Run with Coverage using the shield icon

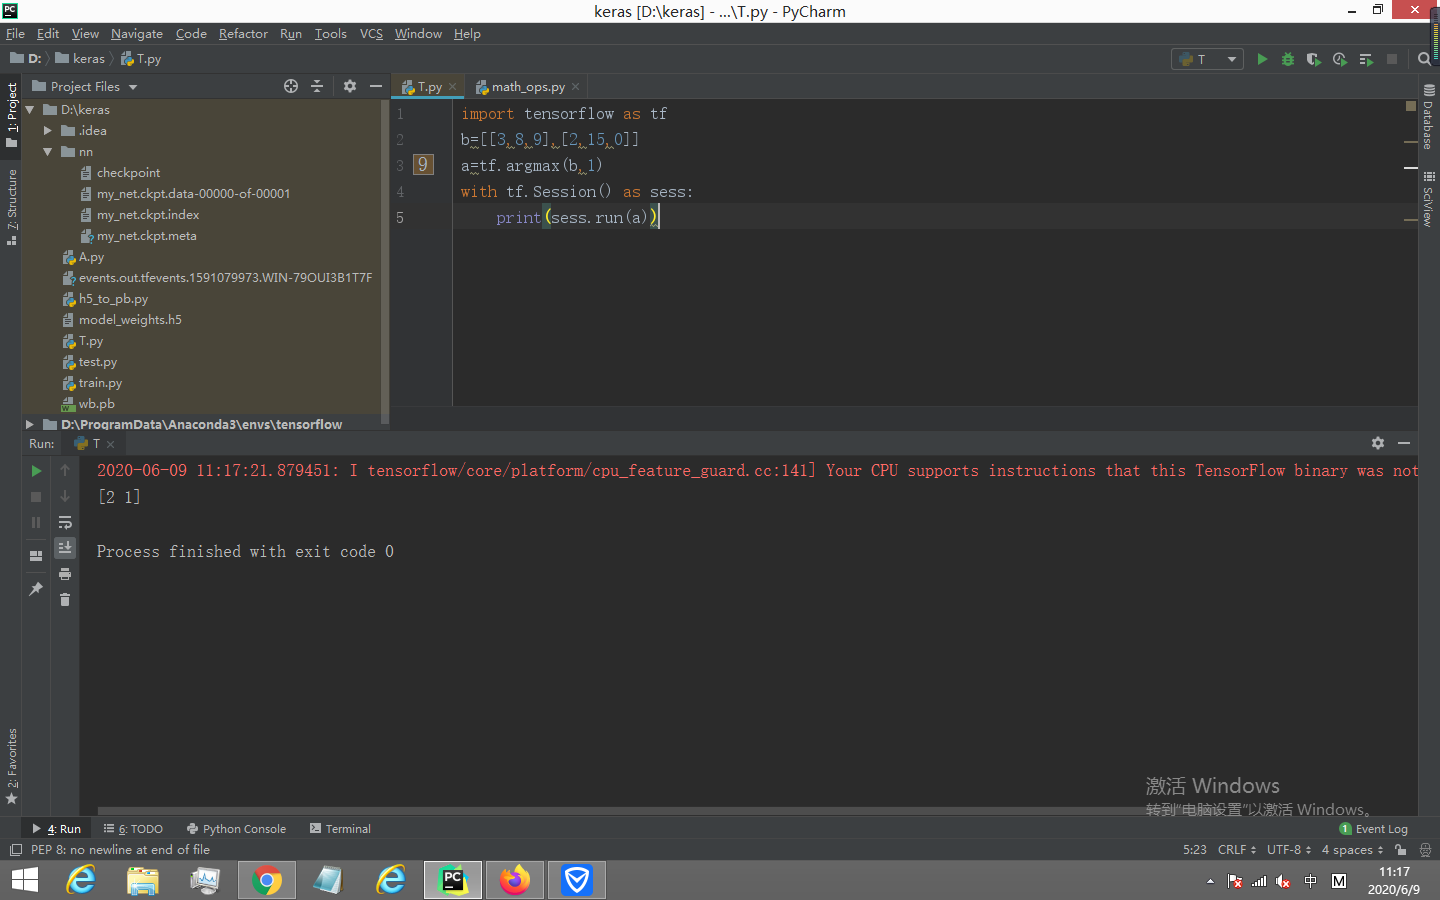(1313, 59)
